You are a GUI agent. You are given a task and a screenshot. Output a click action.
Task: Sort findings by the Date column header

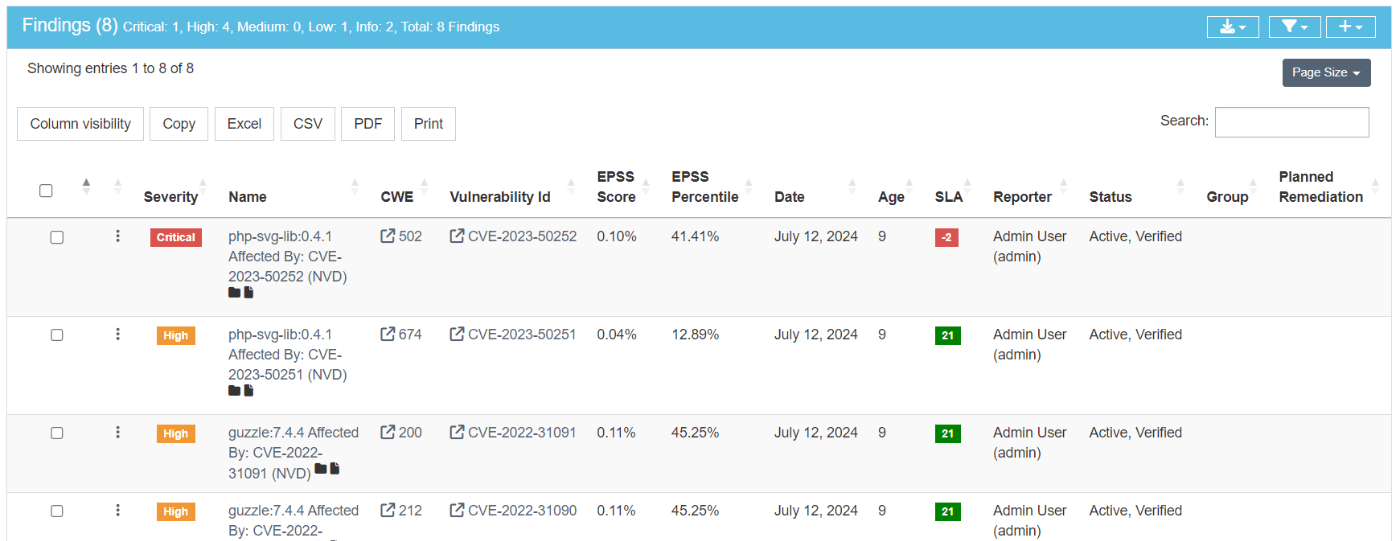[x=789, y=197]
